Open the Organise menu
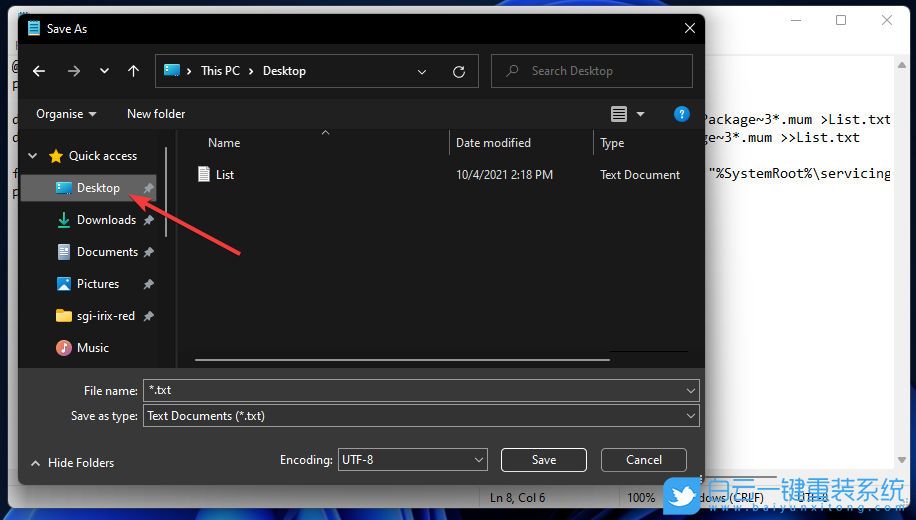The height and width of the screenshot is (520, 916). click(66, 114)
